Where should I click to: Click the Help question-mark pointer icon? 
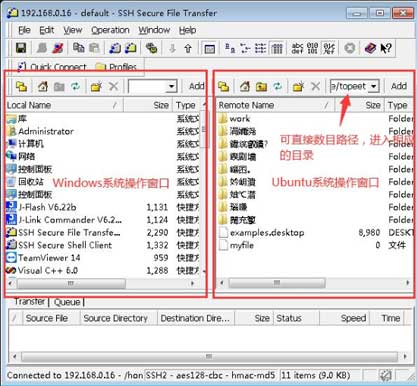(x=386, y=48)
